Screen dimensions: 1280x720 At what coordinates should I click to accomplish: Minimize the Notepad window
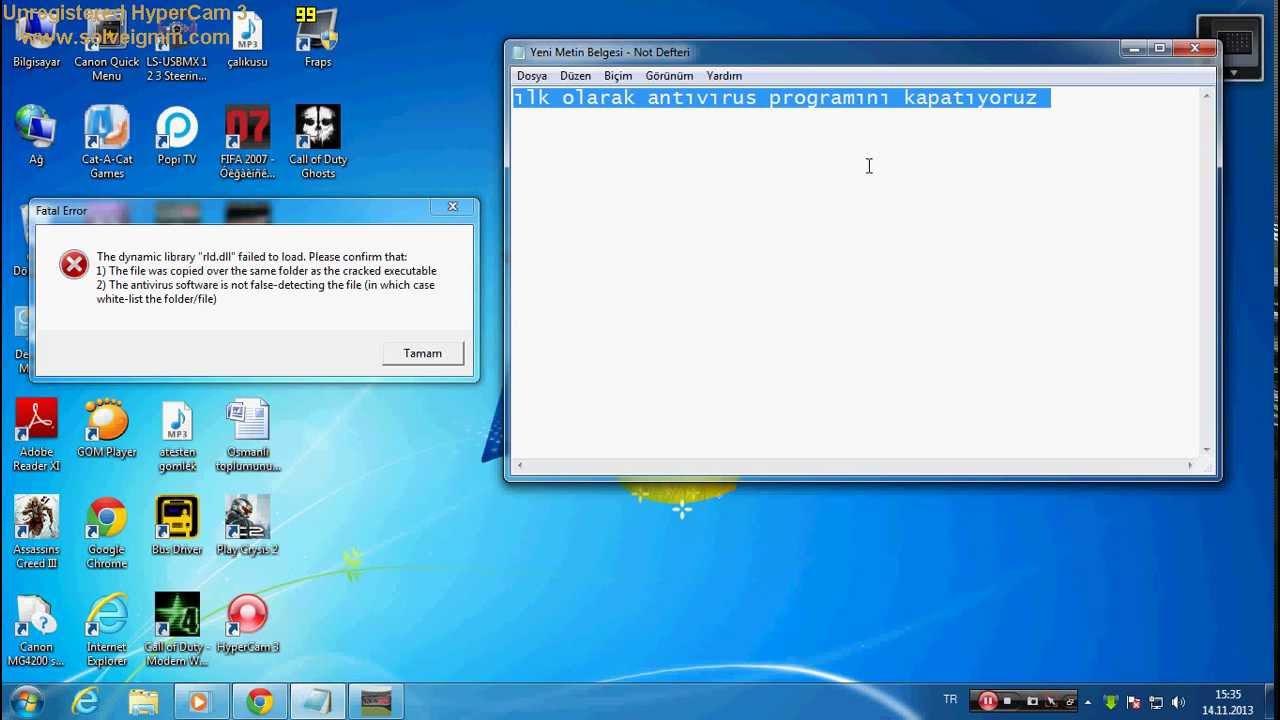tap(1134, 48)
